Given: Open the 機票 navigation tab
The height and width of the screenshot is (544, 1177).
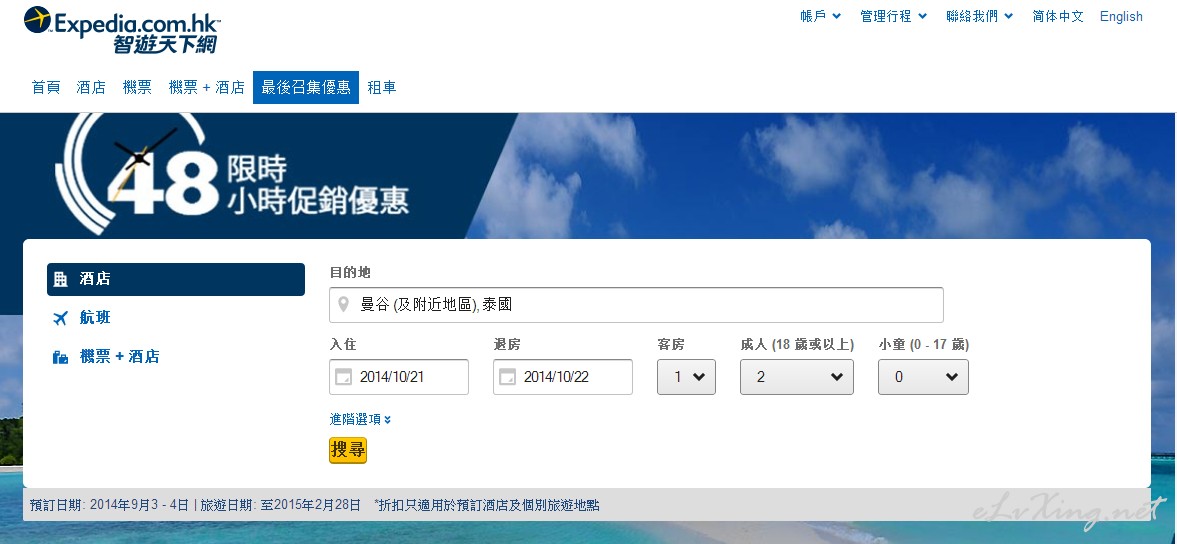Looking at the screenshot, I should [x=137, y=87].
